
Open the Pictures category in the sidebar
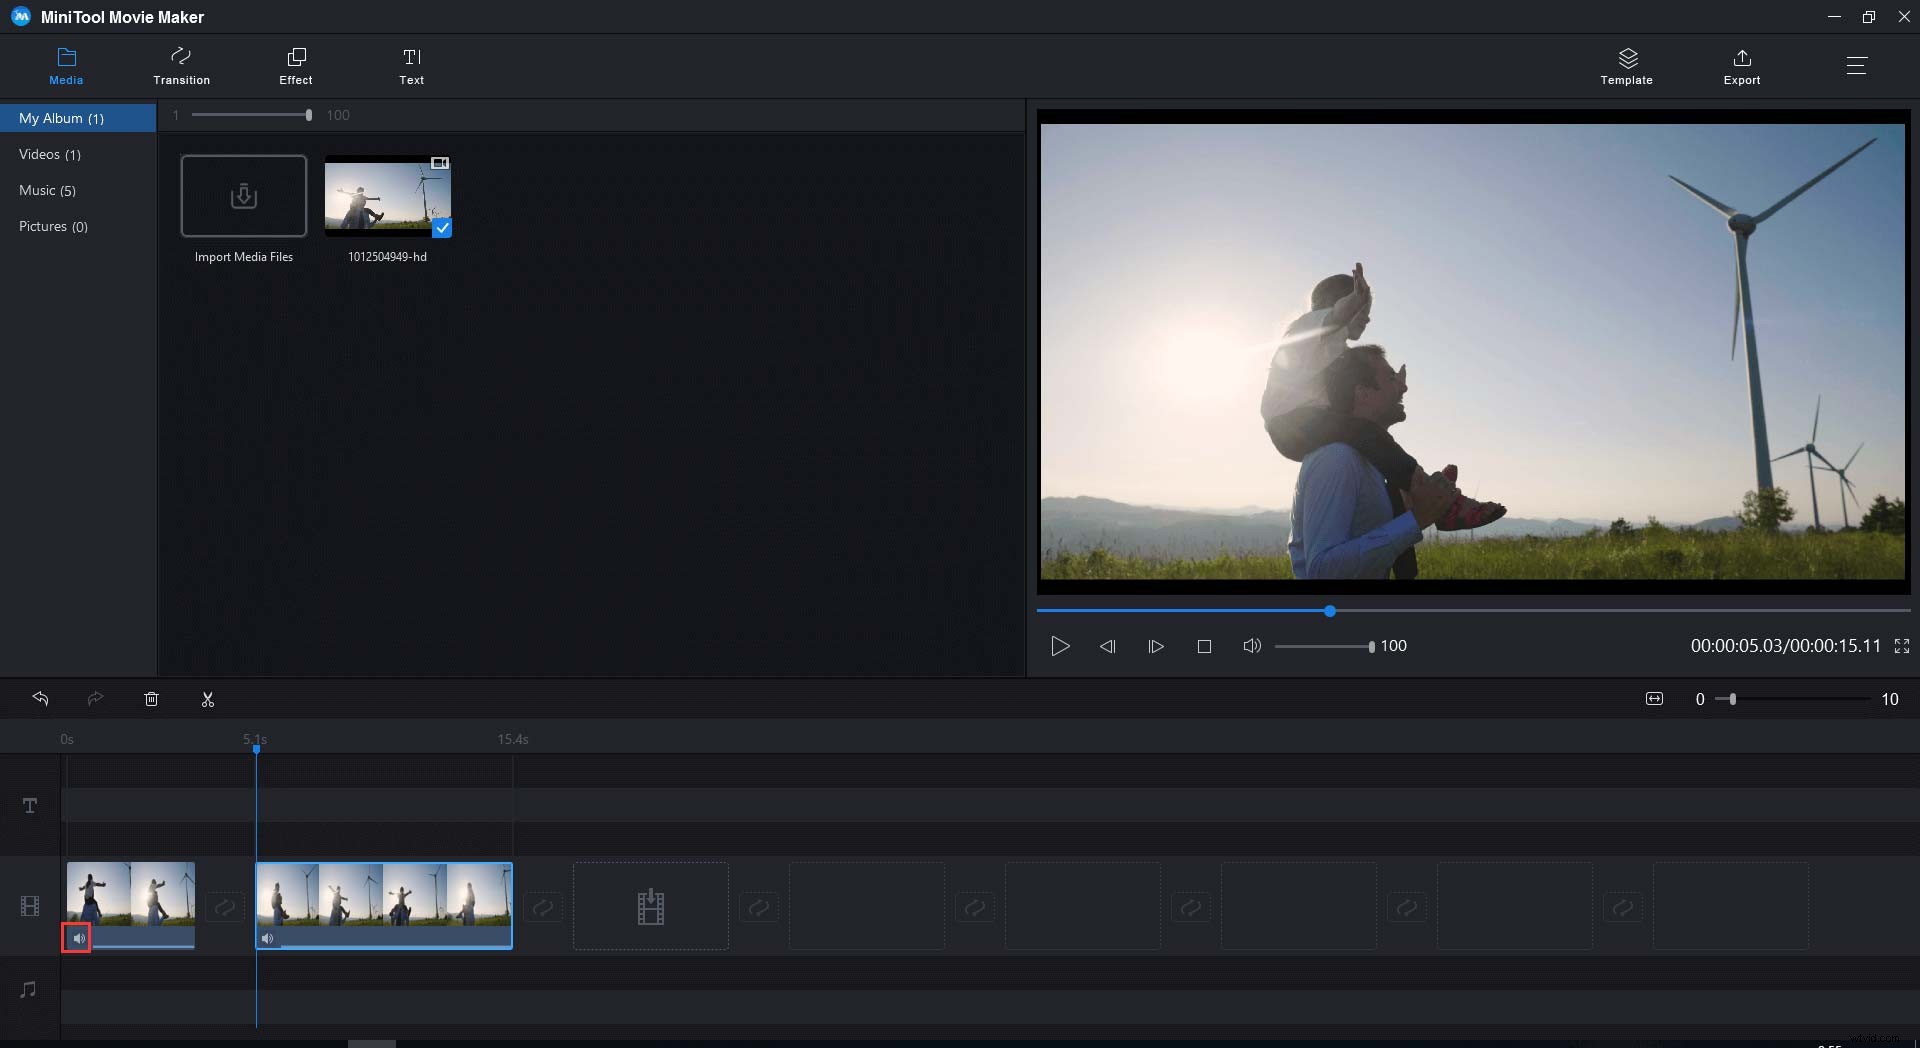(x=53, y=226)
